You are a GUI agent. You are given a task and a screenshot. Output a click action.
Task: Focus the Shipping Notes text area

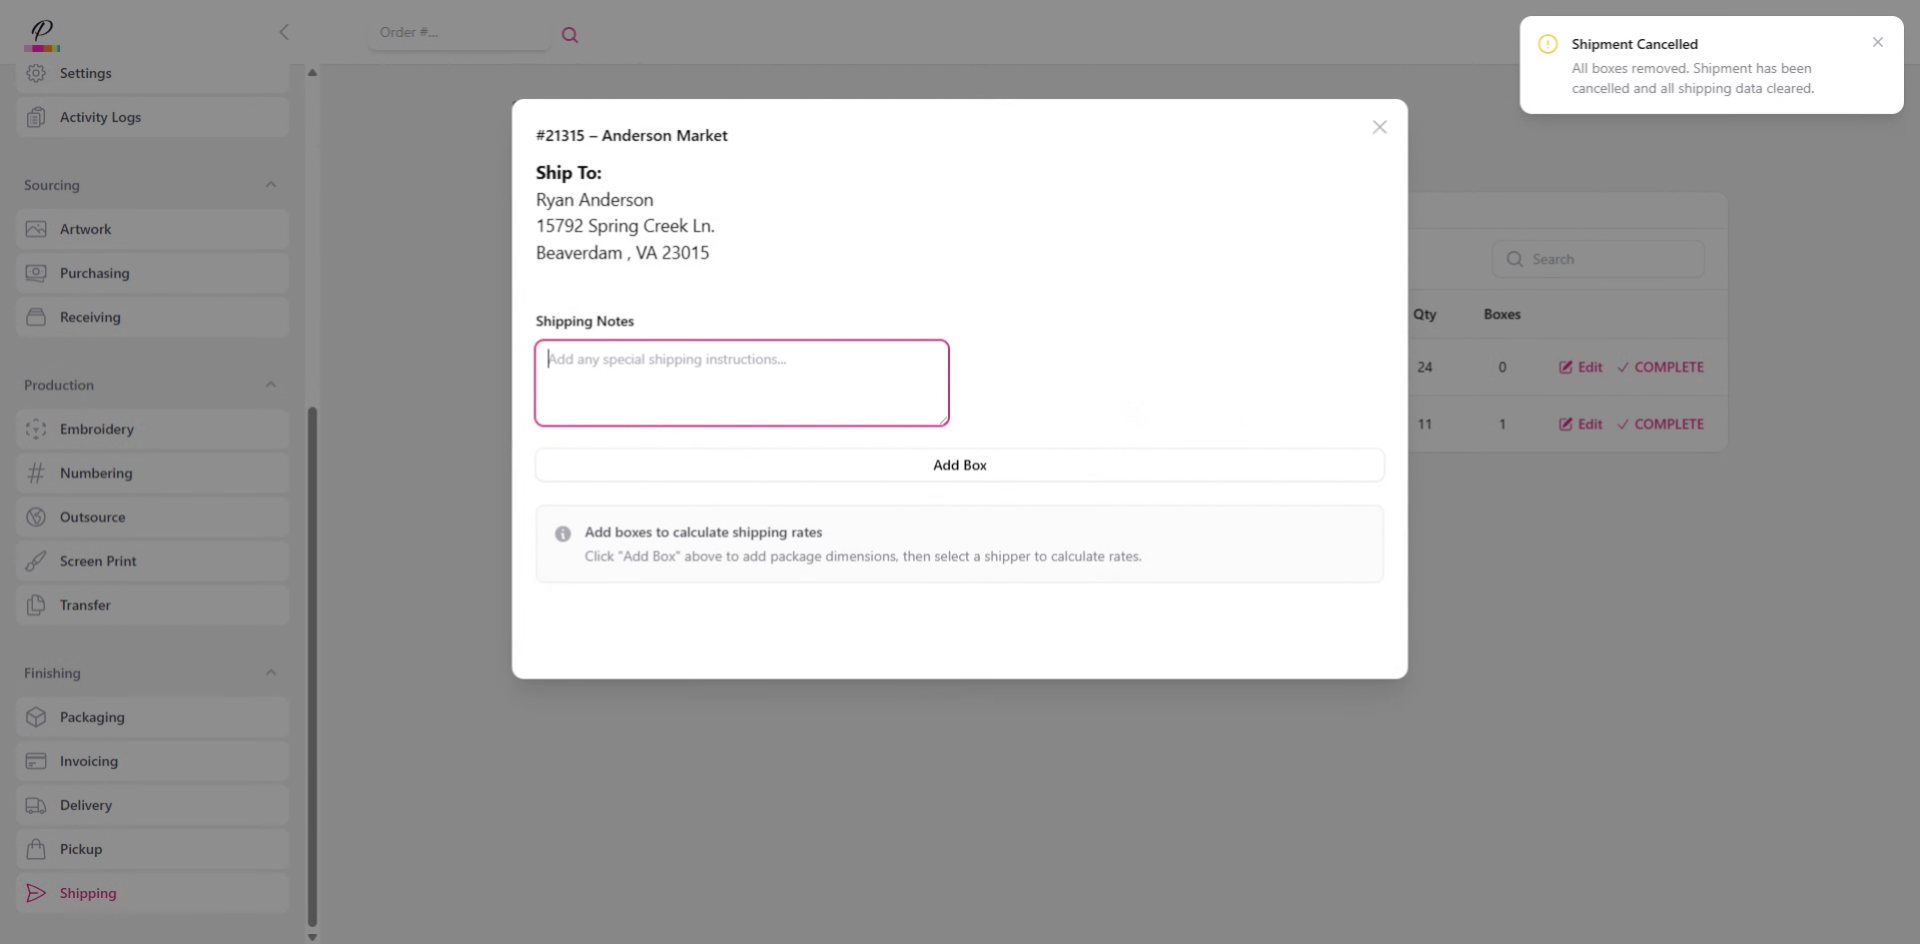pos(742,383)
